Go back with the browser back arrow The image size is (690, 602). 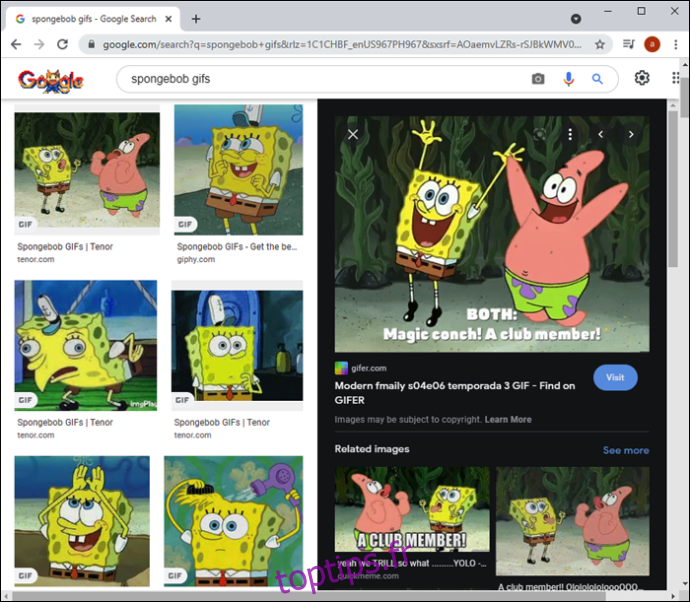click(x=16, y=44)
